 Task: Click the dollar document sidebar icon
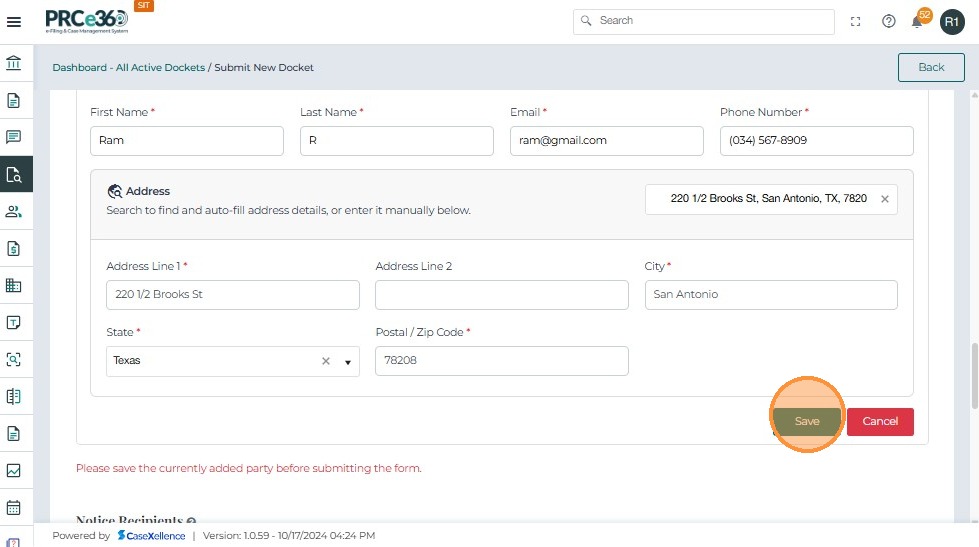click(x=14, y=248)
